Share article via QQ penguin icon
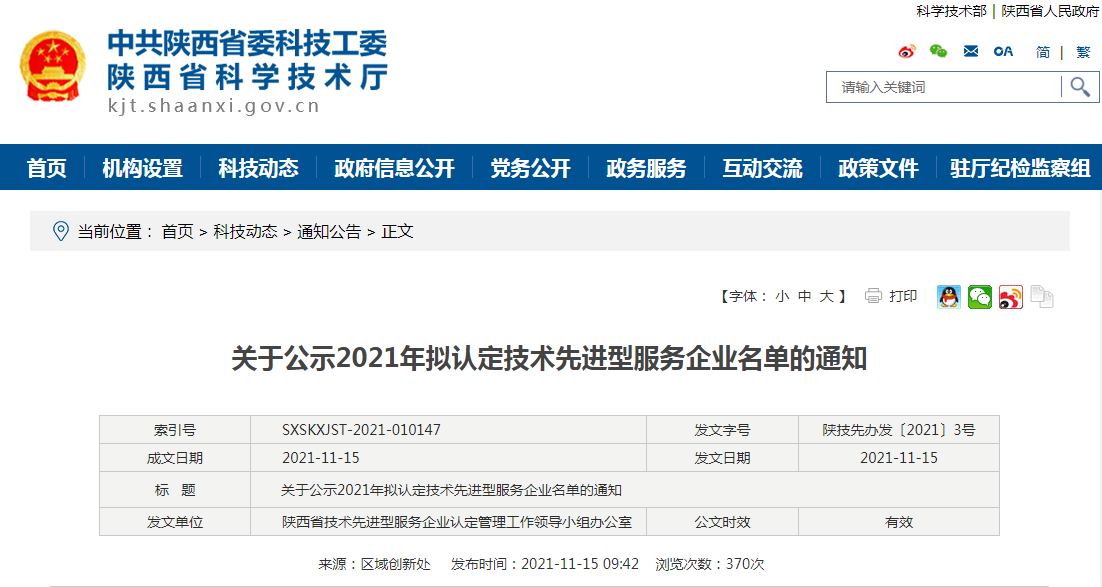The width and height of the screenshot is (1102, 587). [949, 296]
